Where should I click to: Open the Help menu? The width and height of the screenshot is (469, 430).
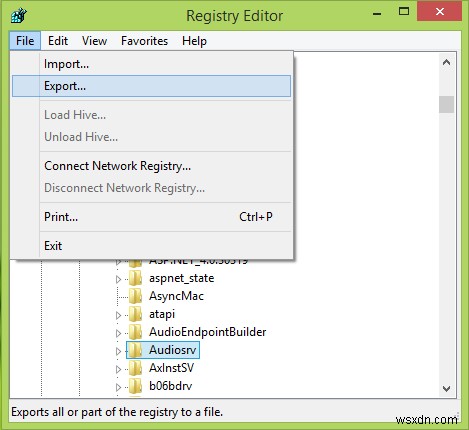[194, 41]
